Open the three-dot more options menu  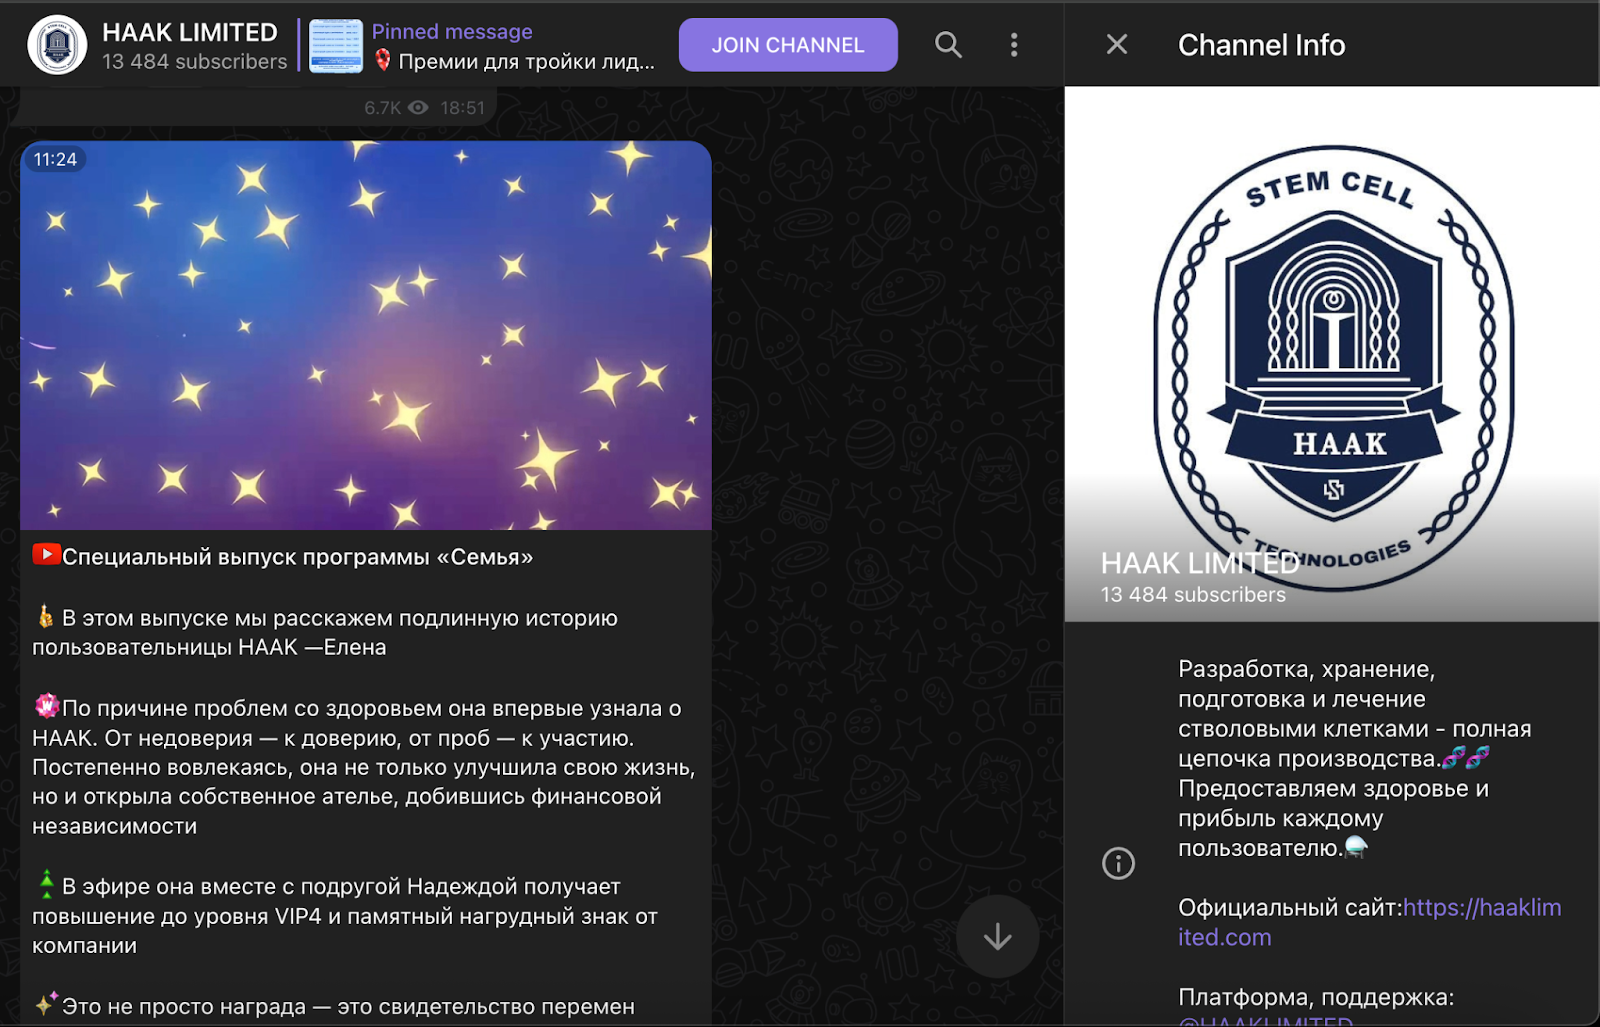tap(1014, 45)
